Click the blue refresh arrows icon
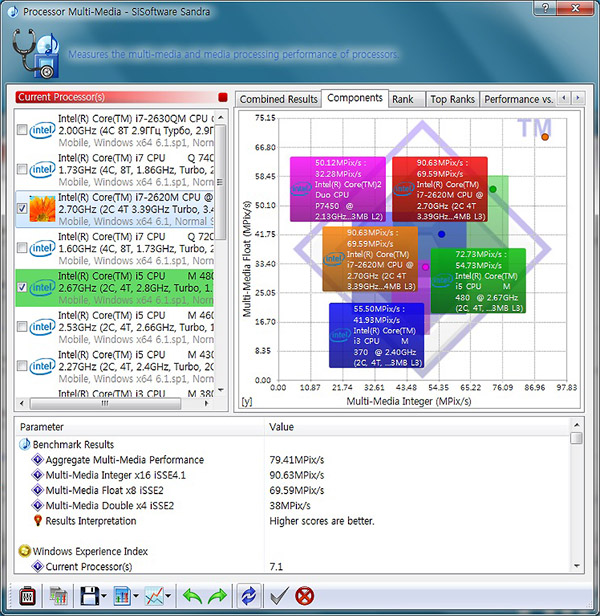Screen dimensions: 600x616 coord(249,596)
